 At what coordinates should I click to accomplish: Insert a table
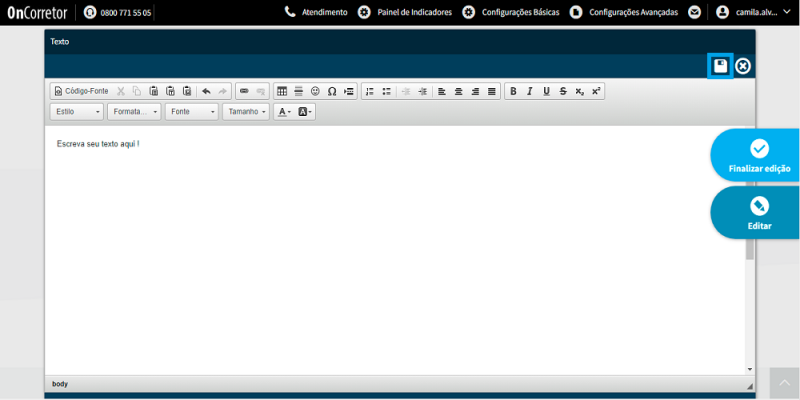(x=282, y=91)
